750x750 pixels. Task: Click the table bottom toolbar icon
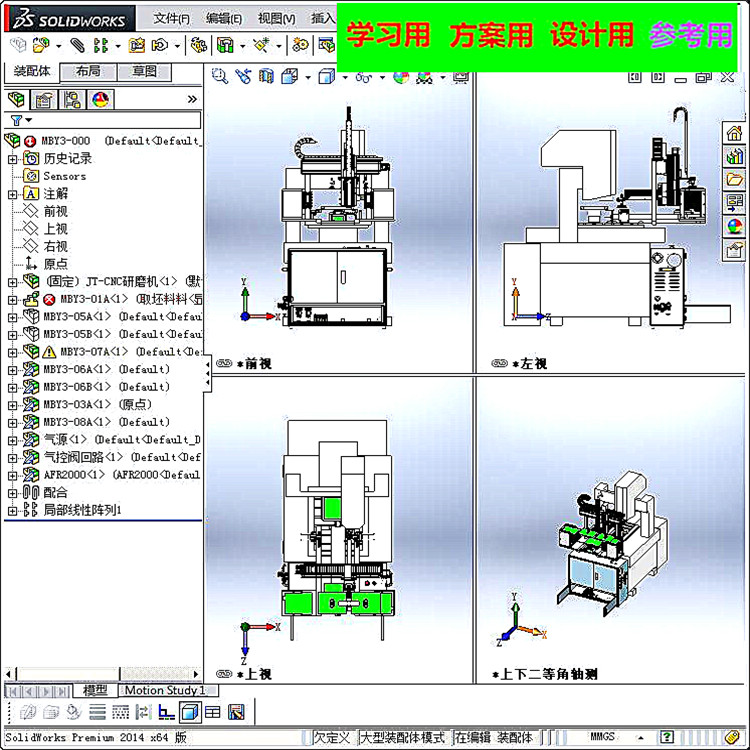coord(213,713)
